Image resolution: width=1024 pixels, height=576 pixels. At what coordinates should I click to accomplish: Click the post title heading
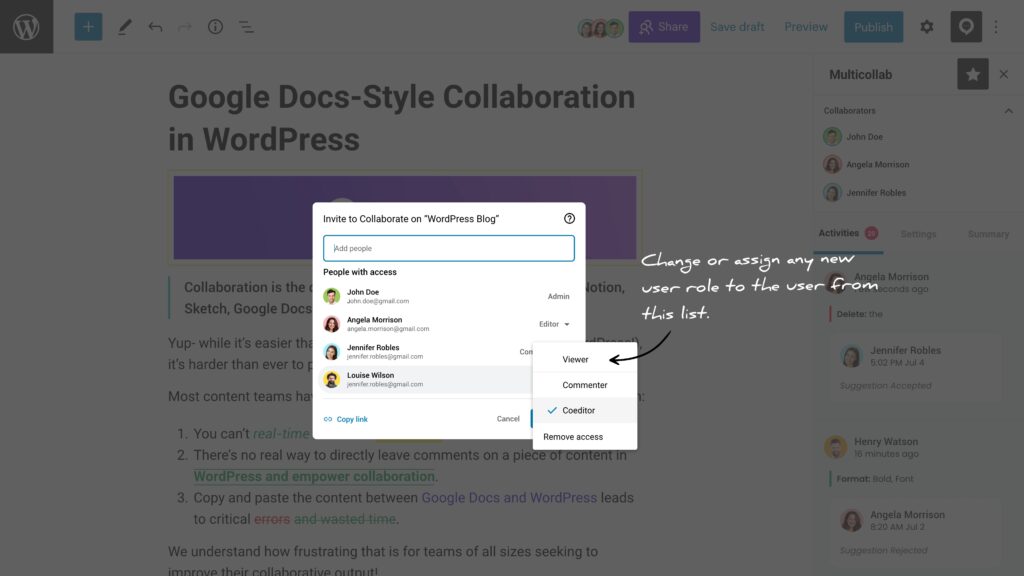402,118
